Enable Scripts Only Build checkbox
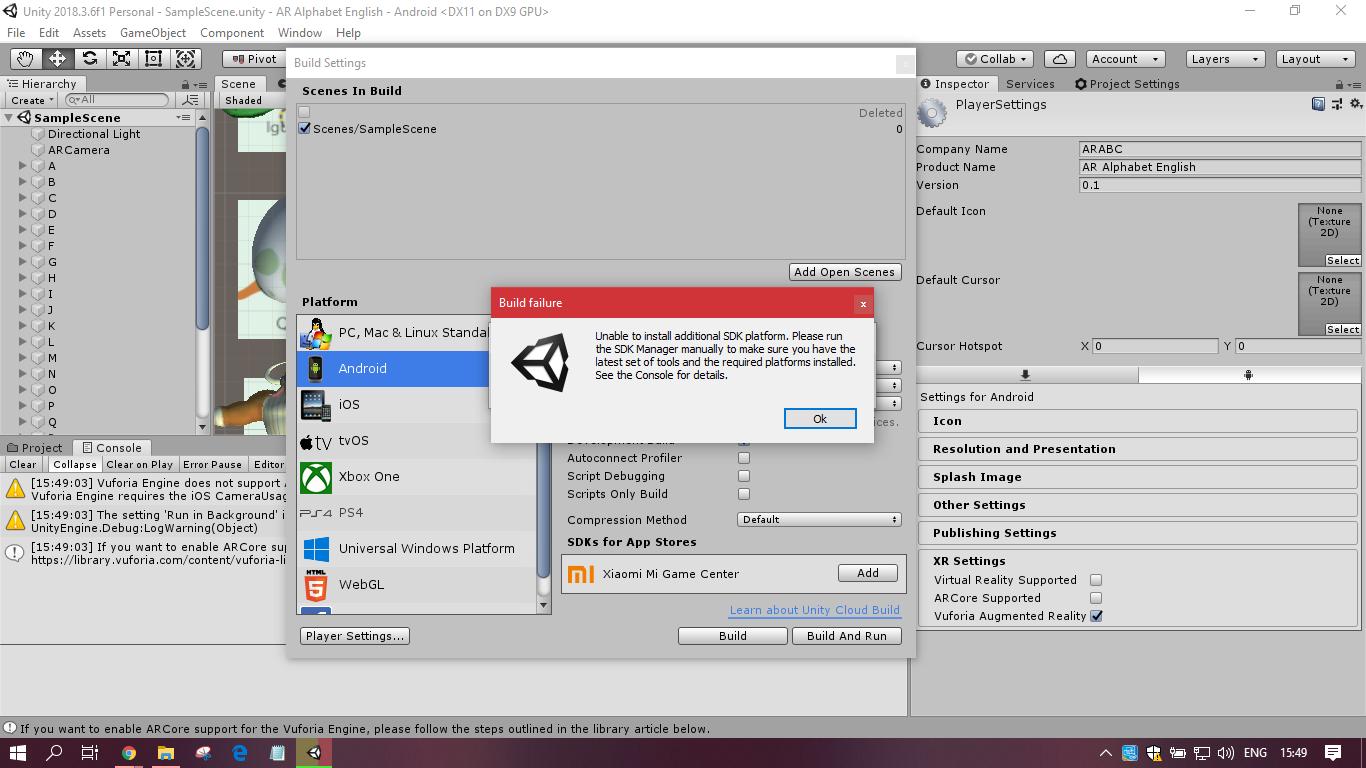This screenshot has height=768, width=1366. coord(744,494)
